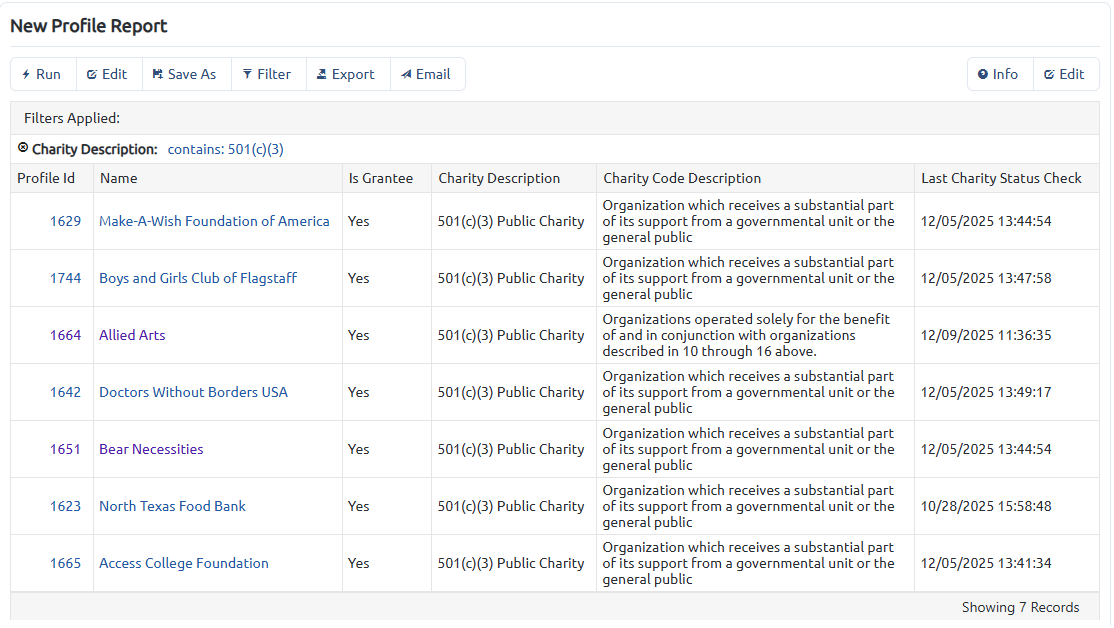Open profile id 1744 link
1114x628 pixels.
pos(65,278)
